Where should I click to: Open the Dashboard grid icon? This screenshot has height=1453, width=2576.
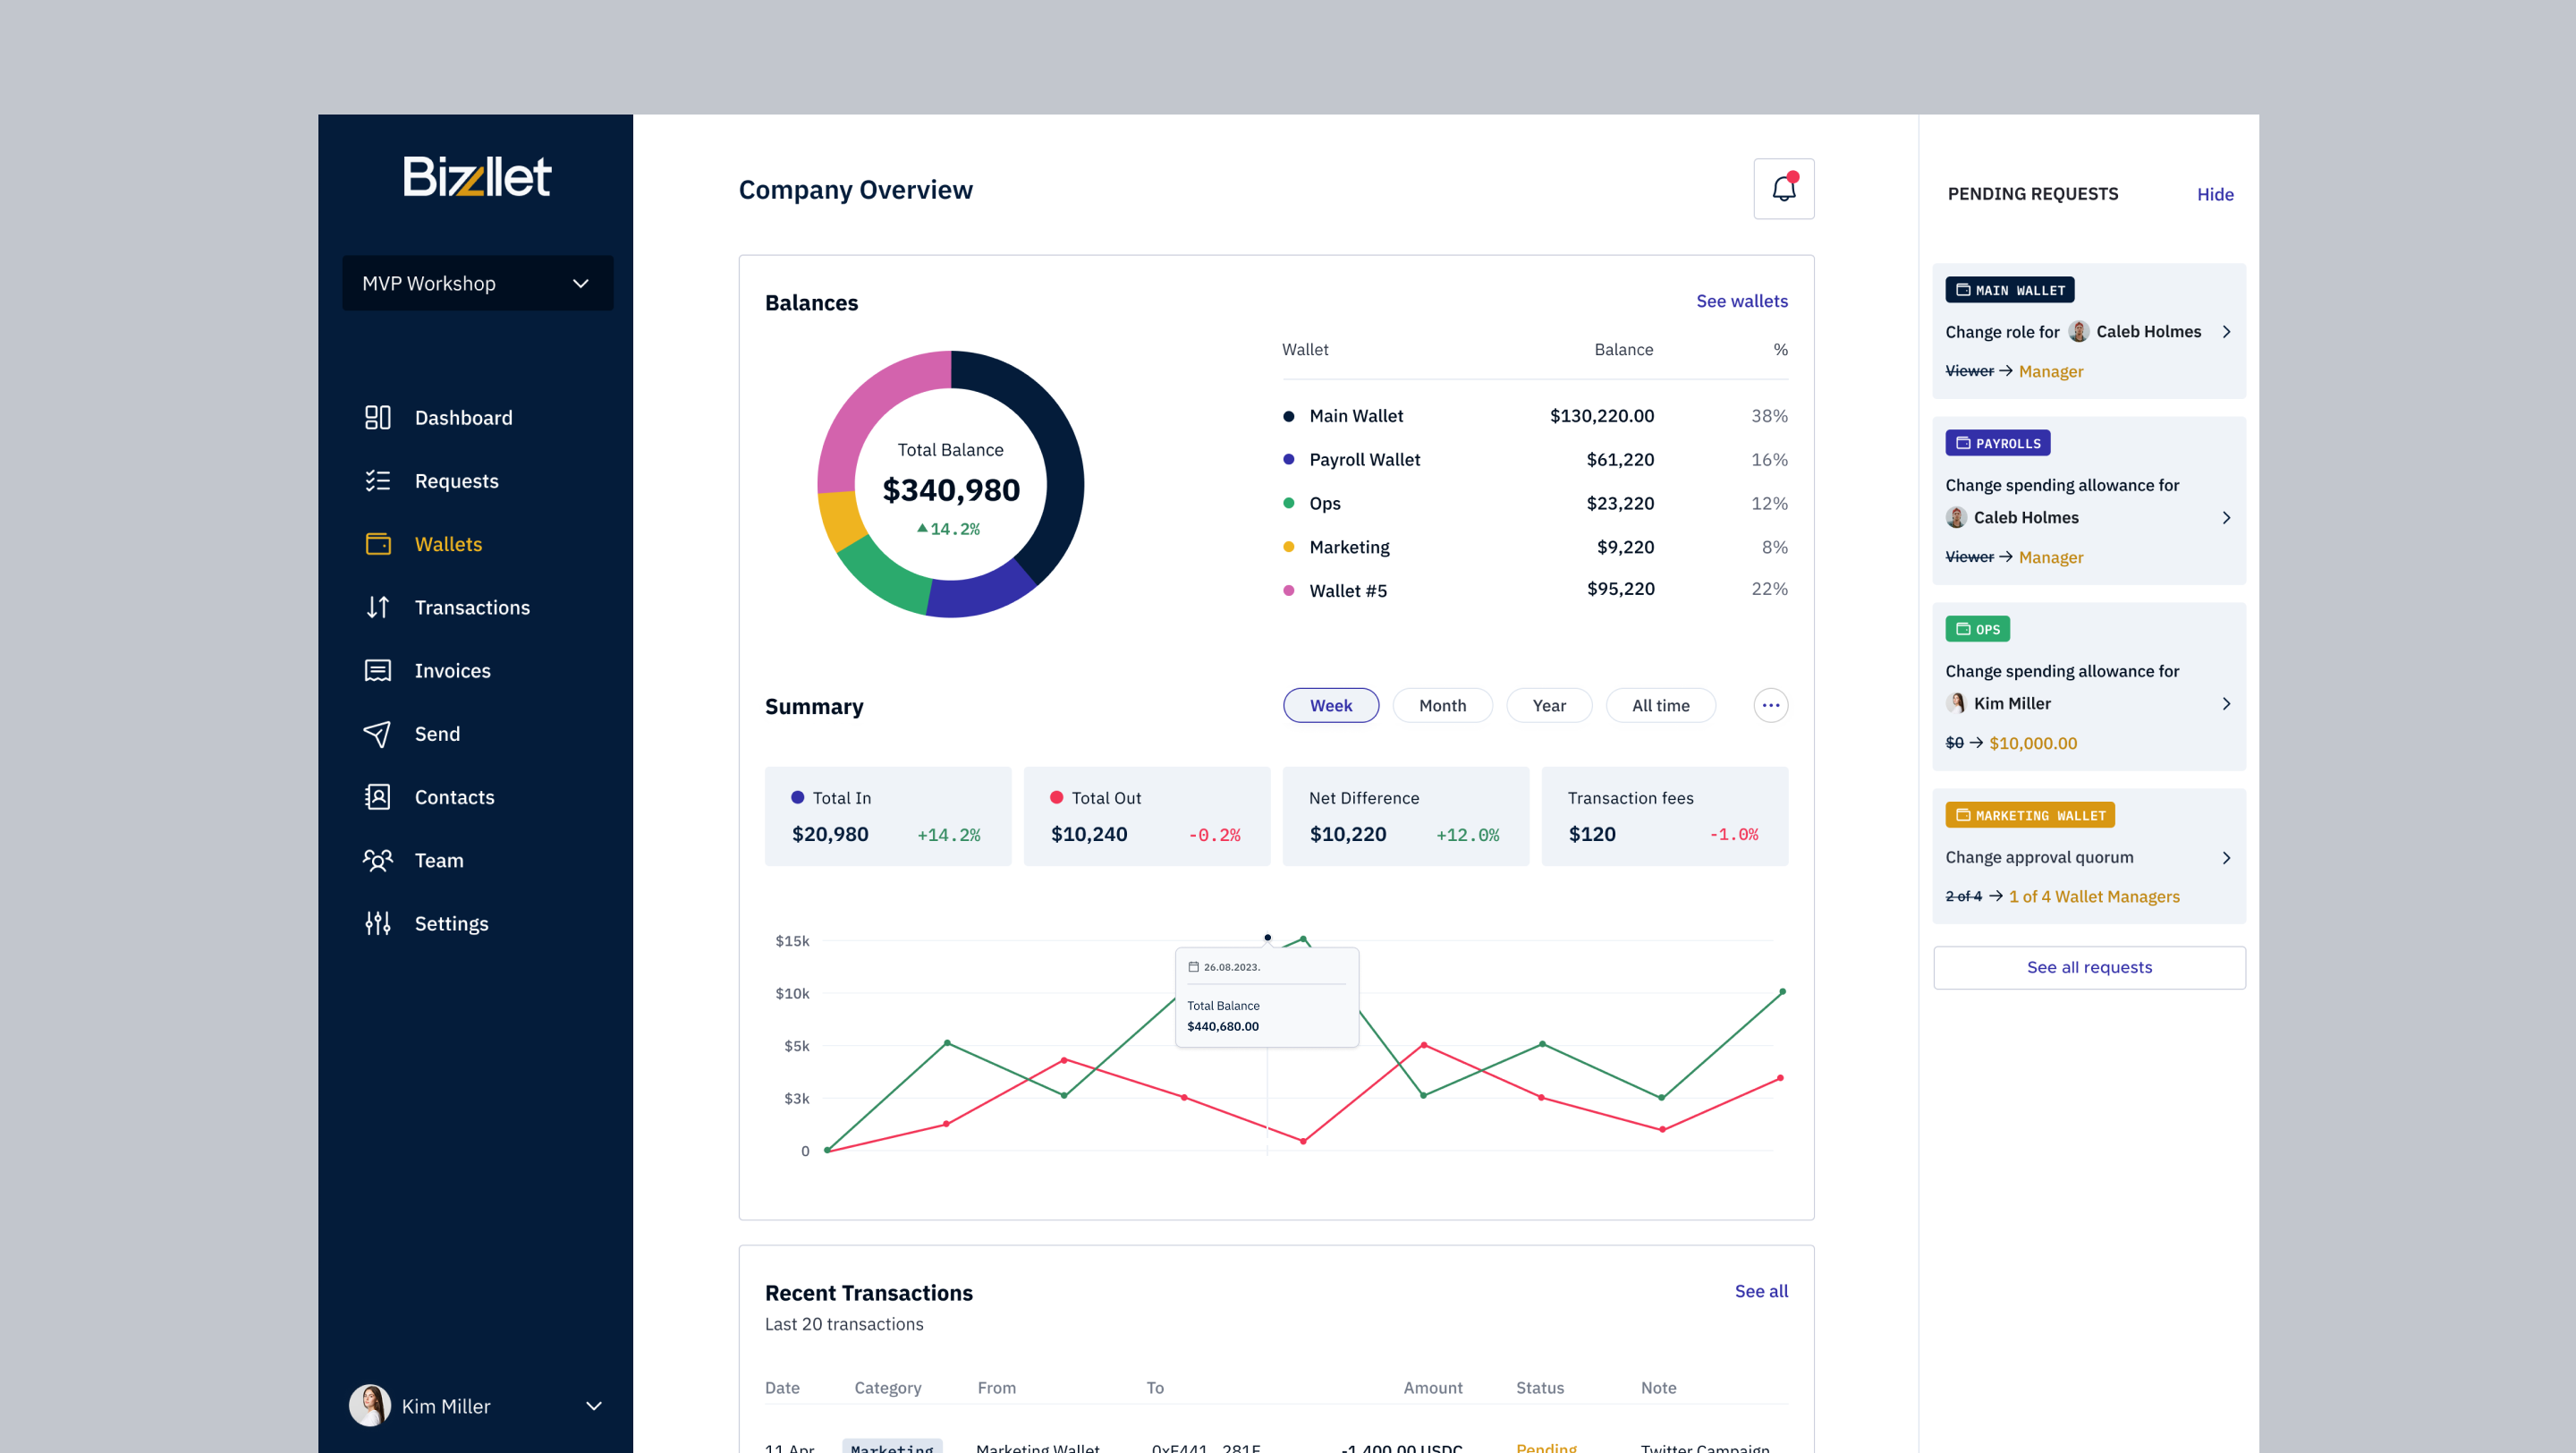pos(377,417)
